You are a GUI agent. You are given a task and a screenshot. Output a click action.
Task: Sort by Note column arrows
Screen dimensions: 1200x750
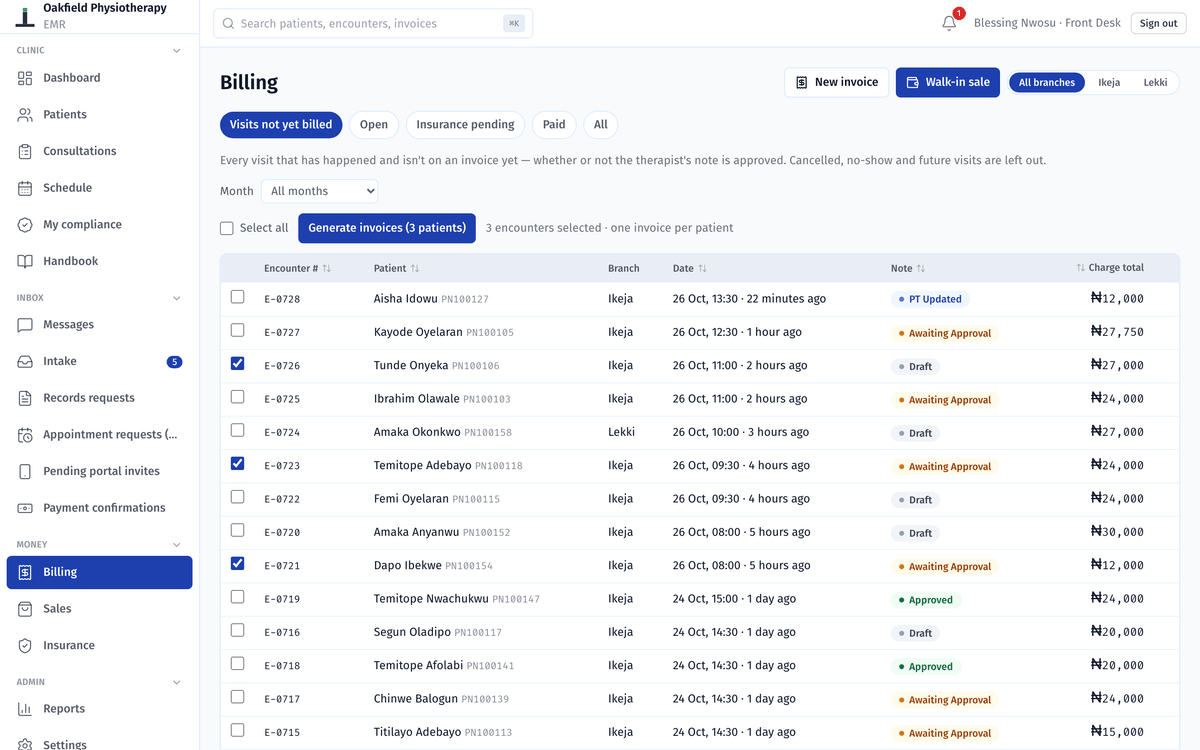(x=921, y=268)
